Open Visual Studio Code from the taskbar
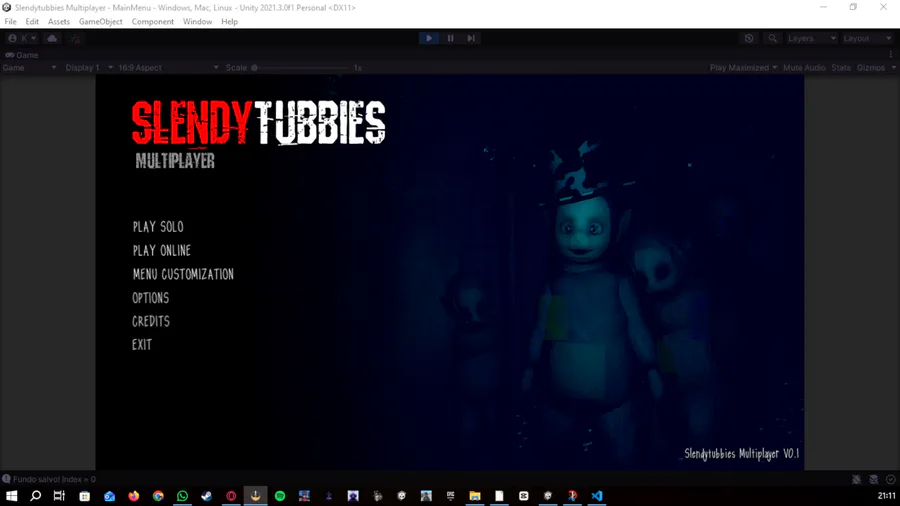The width and height of the screenshot is (900, 506). [597, 496]
